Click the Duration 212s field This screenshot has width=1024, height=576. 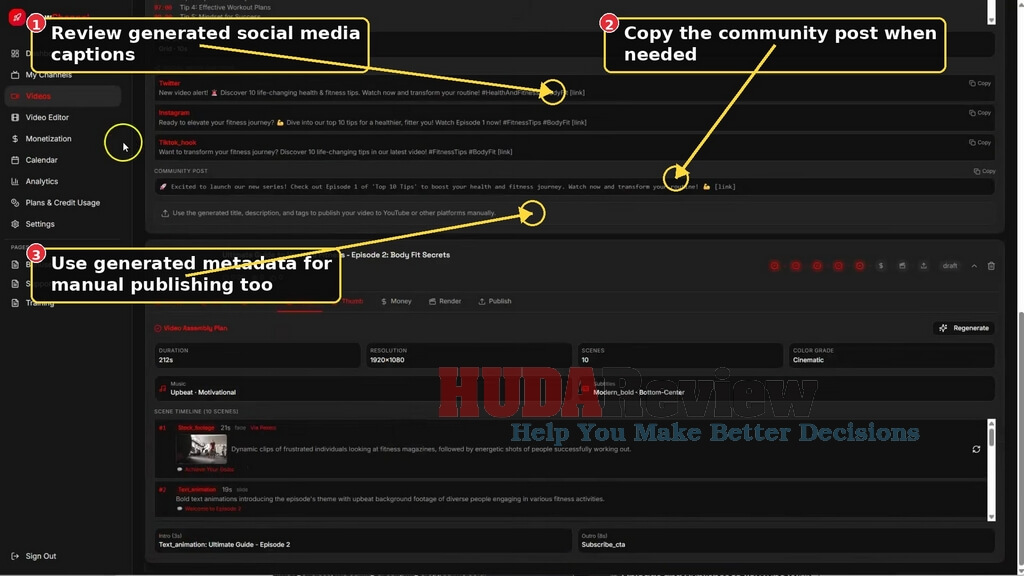[x=257, y=355]
